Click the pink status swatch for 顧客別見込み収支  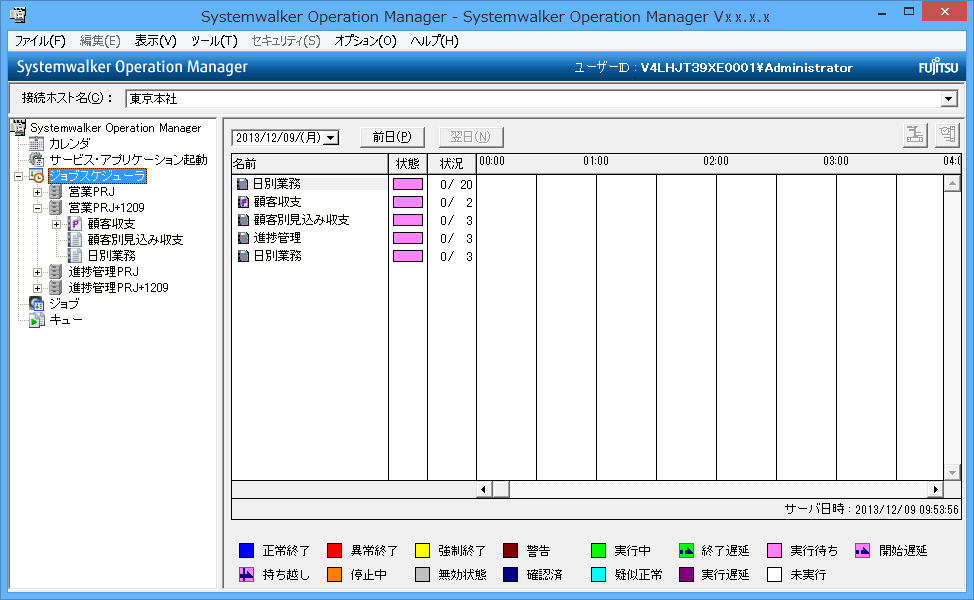tap(407, 220)
